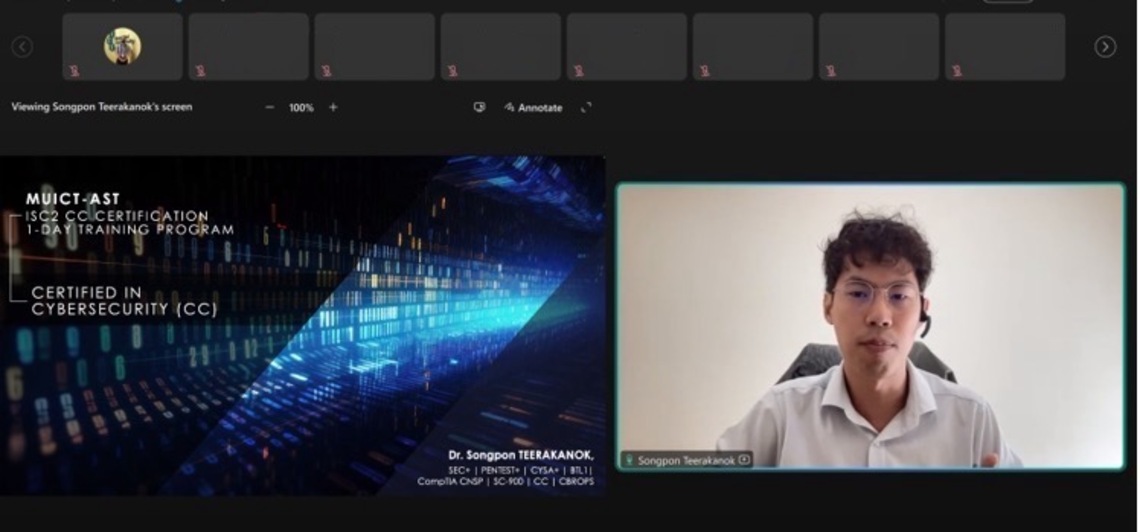The width and height of the screenshot is (1140, 532).
Task: Select the last participant tile on the right
Action: point(1005,46)
